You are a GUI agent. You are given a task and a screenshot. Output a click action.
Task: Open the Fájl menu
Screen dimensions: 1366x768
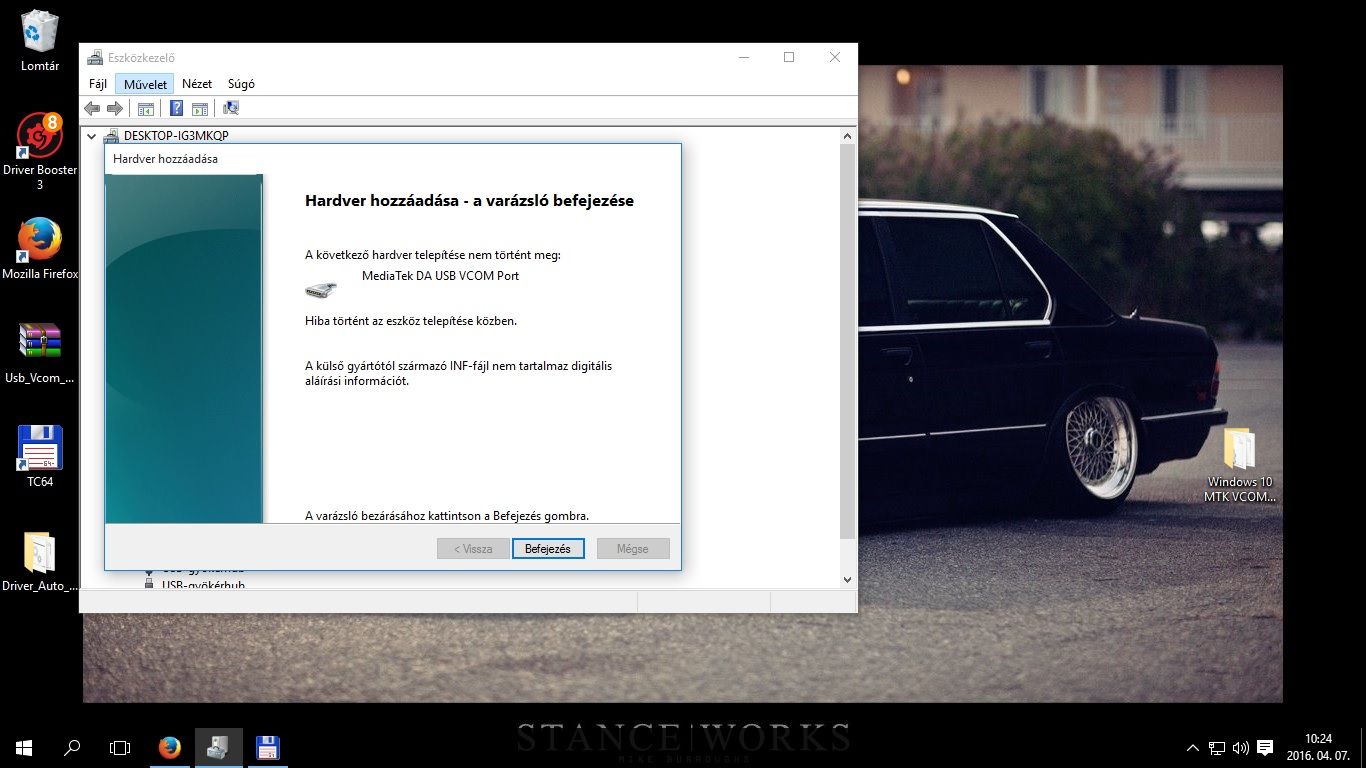pyautogui.click(x=98, y=84)
